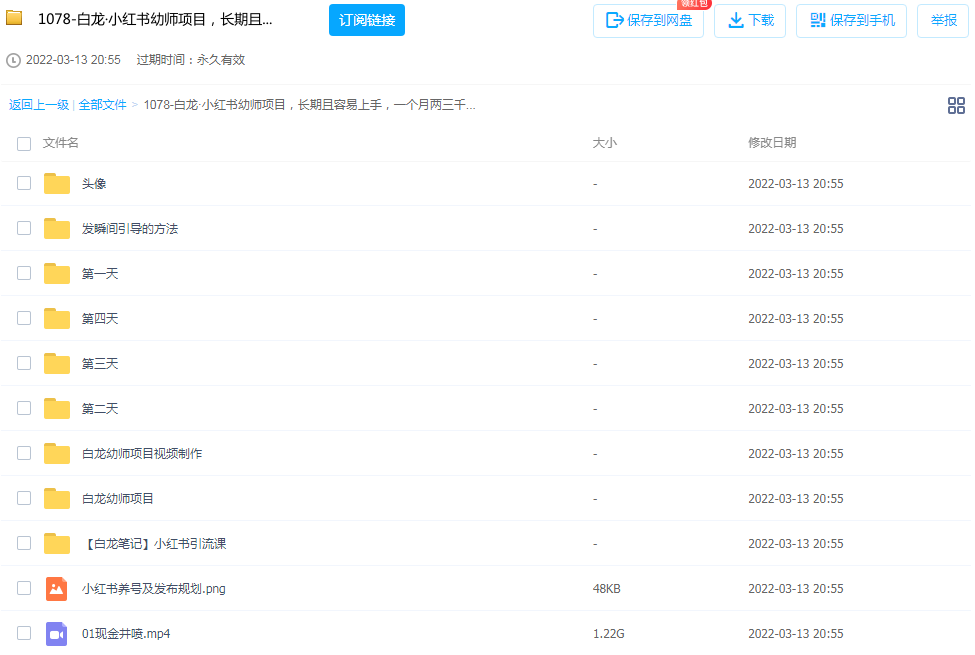Click the 订阅链接 button
The height and width of the screenshot is (655, 975).
tap(367, 20)
